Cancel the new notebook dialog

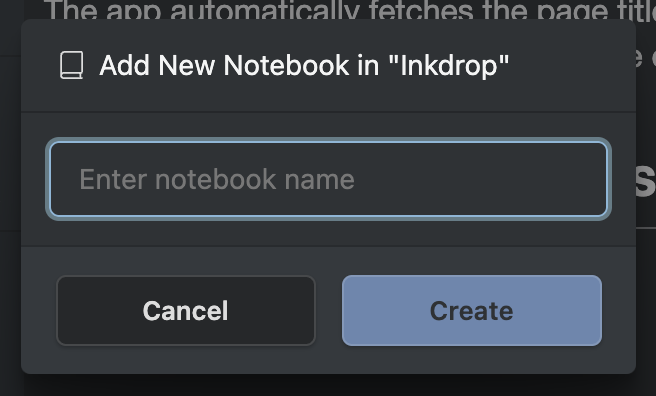186,310
